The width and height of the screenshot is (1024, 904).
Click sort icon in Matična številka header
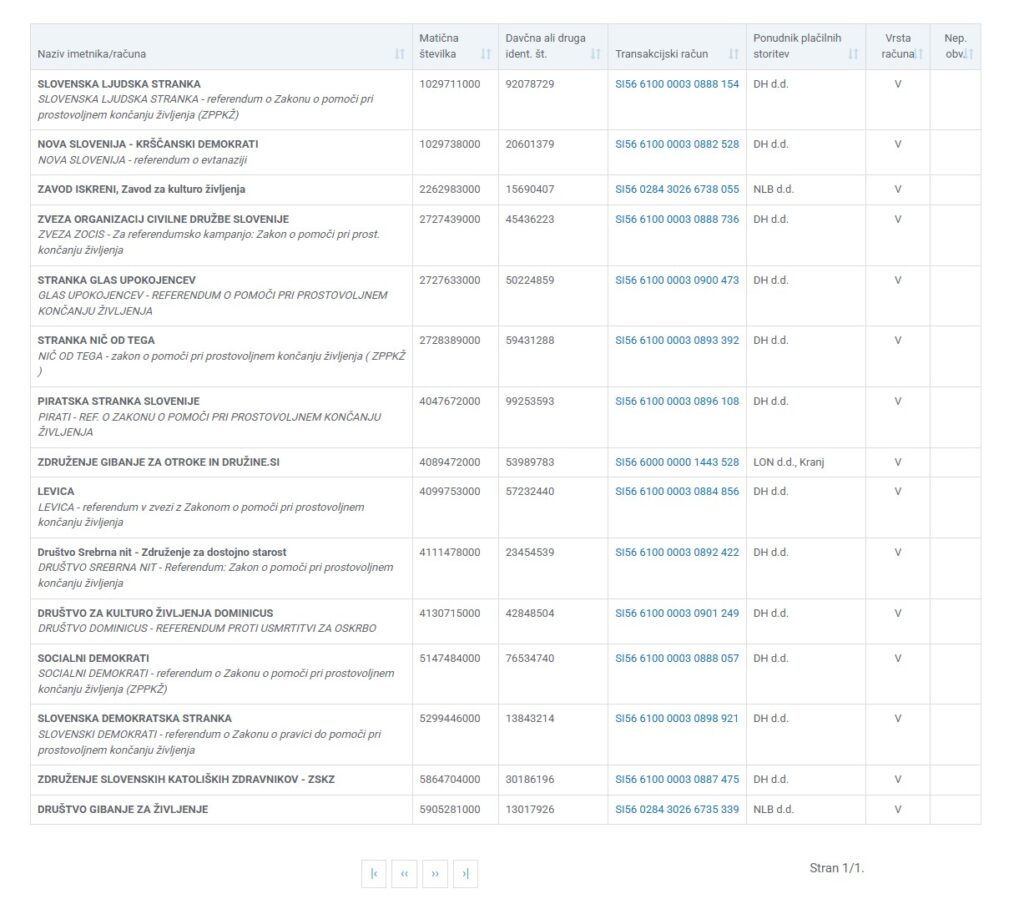point(486,54)
